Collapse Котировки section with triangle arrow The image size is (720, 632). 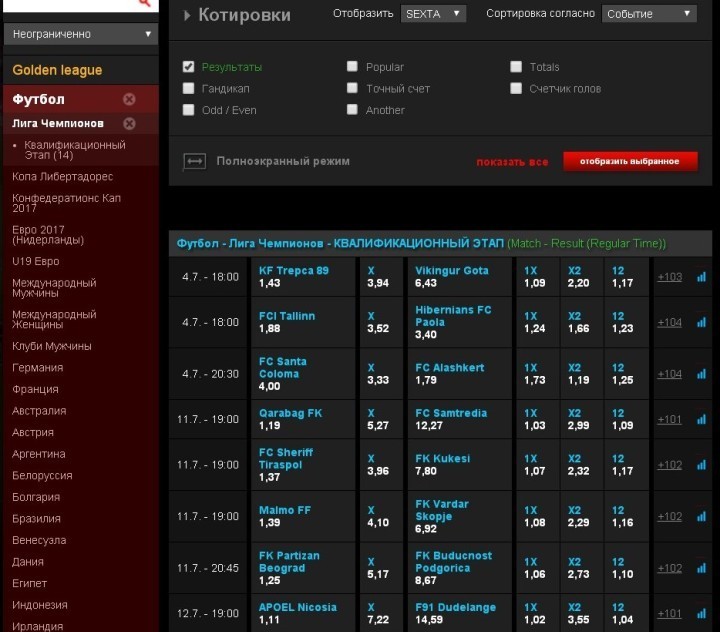(186, 15)
